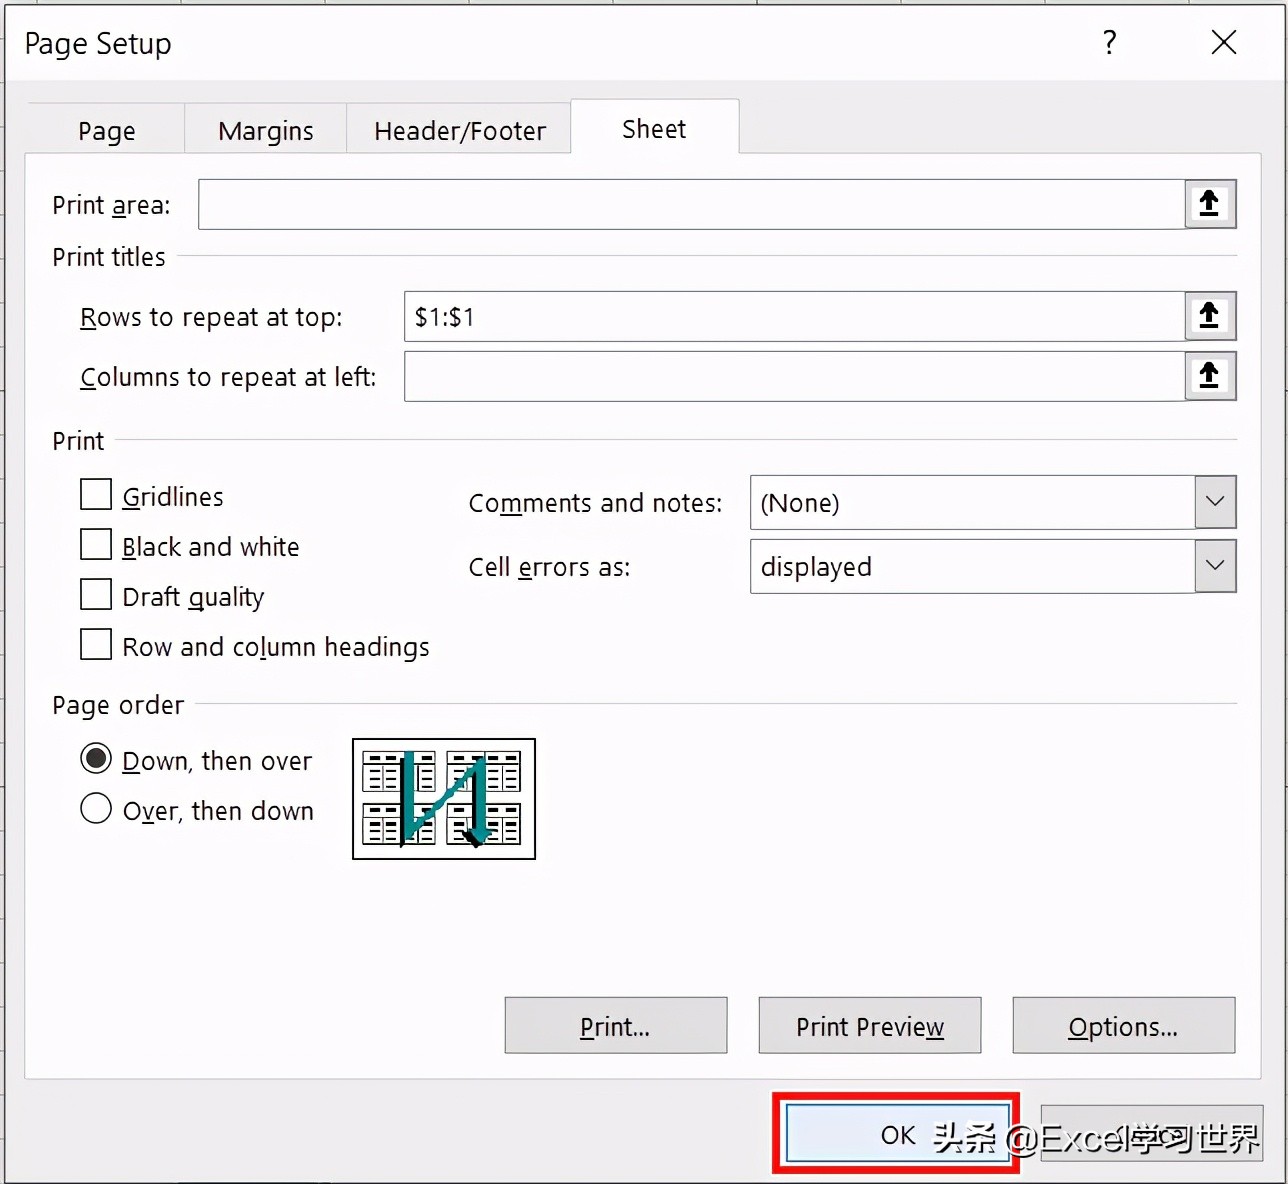Check Row and column headings

click(96, 645)
